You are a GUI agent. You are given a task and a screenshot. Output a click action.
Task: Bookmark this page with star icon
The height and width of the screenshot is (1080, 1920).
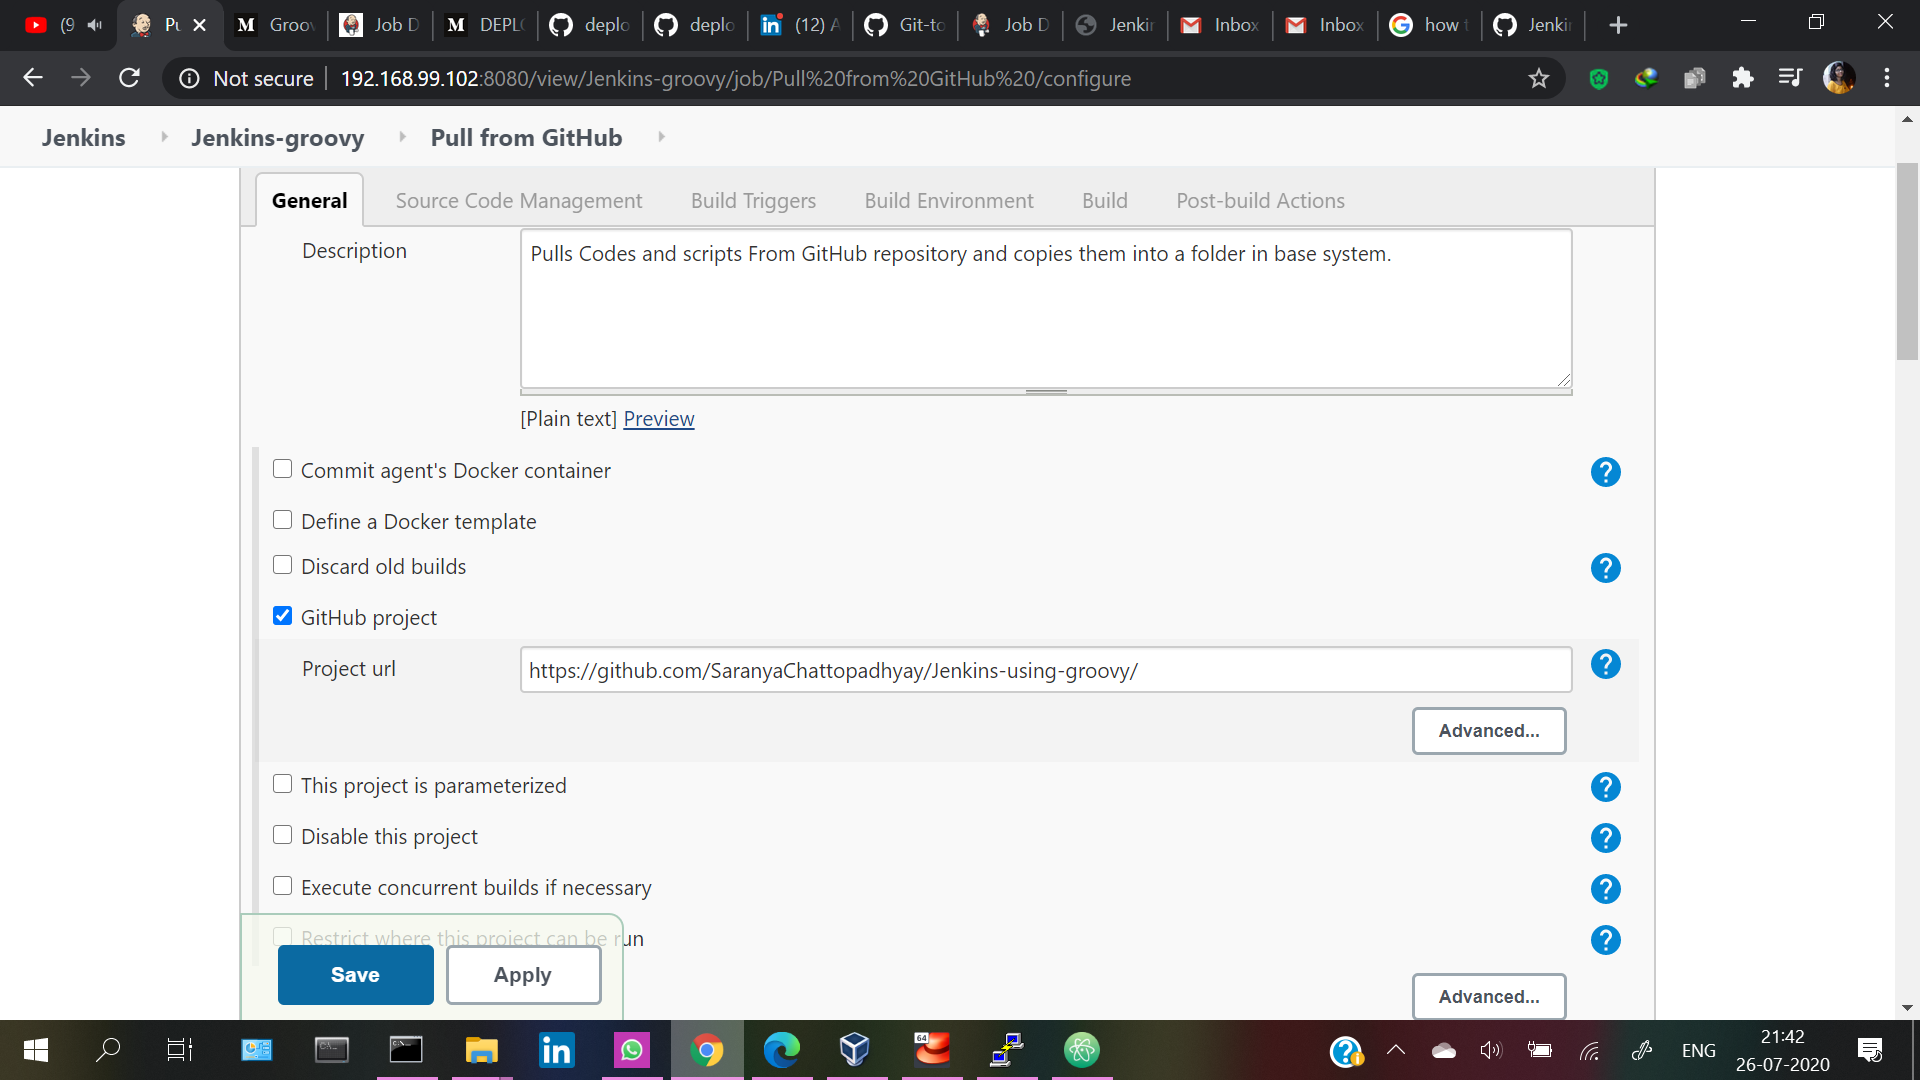[x=1538, y=78]
